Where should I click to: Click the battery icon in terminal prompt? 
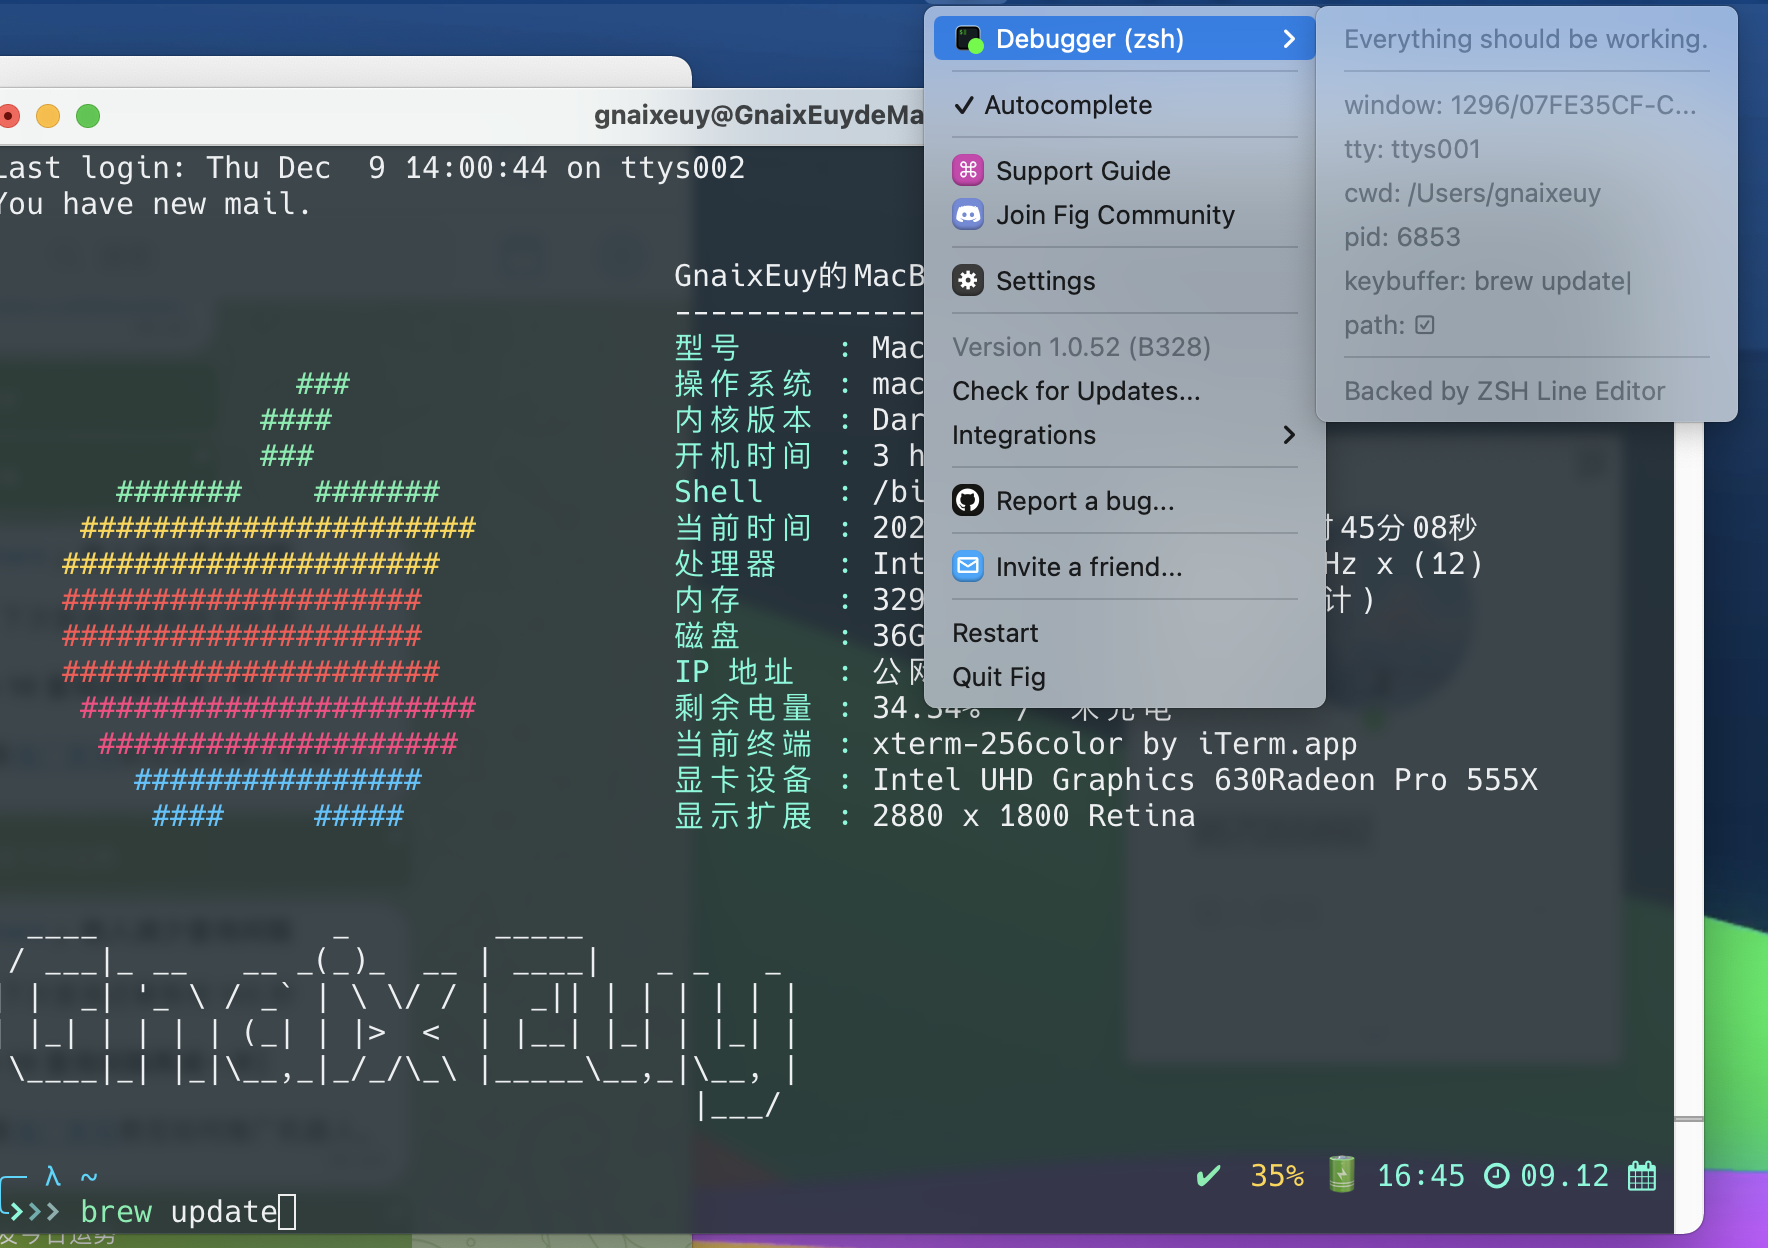[1342, 1175]
